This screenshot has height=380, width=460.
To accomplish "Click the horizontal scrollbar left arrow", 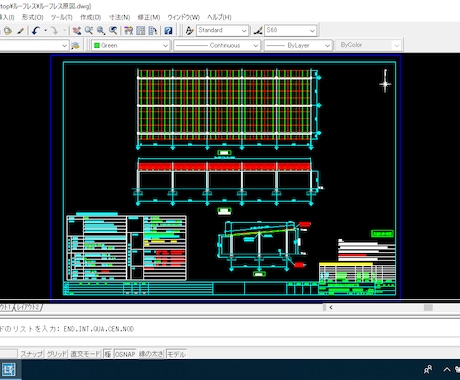I will coord(331,307).
